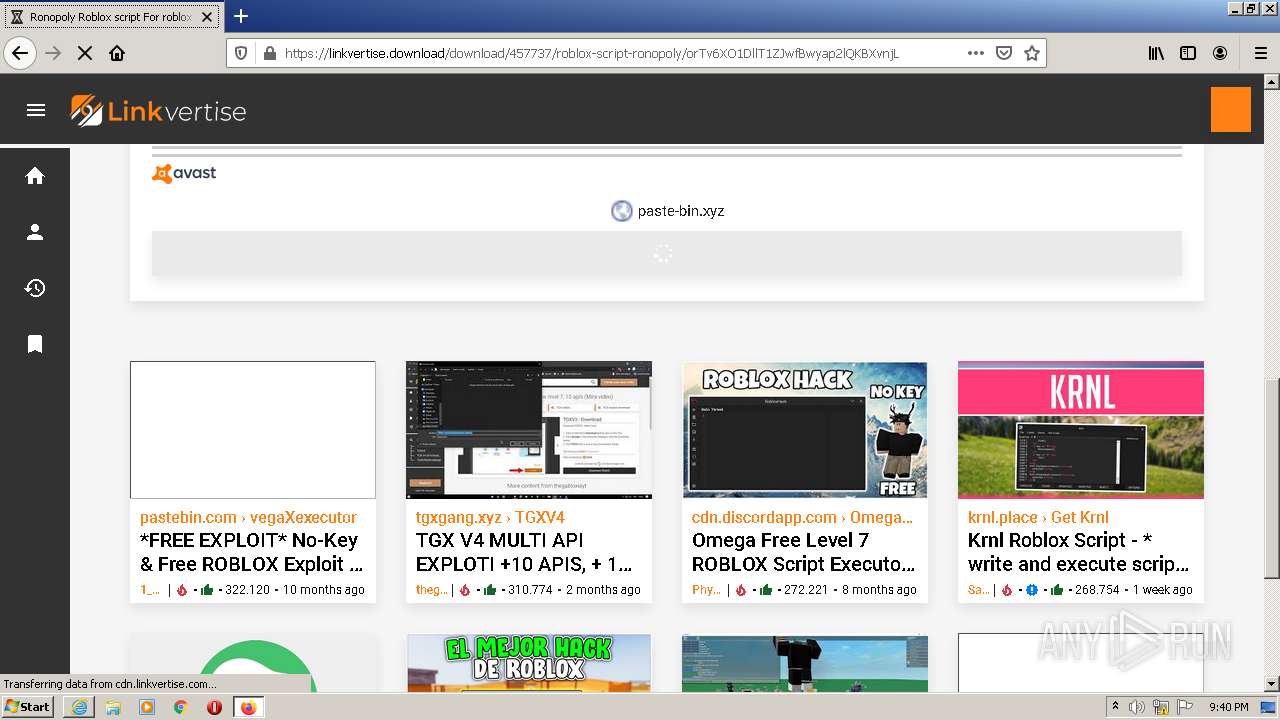Open the TGX V4 card thumbnail
The image size is (1280, 720).
(x=529, y=430)
